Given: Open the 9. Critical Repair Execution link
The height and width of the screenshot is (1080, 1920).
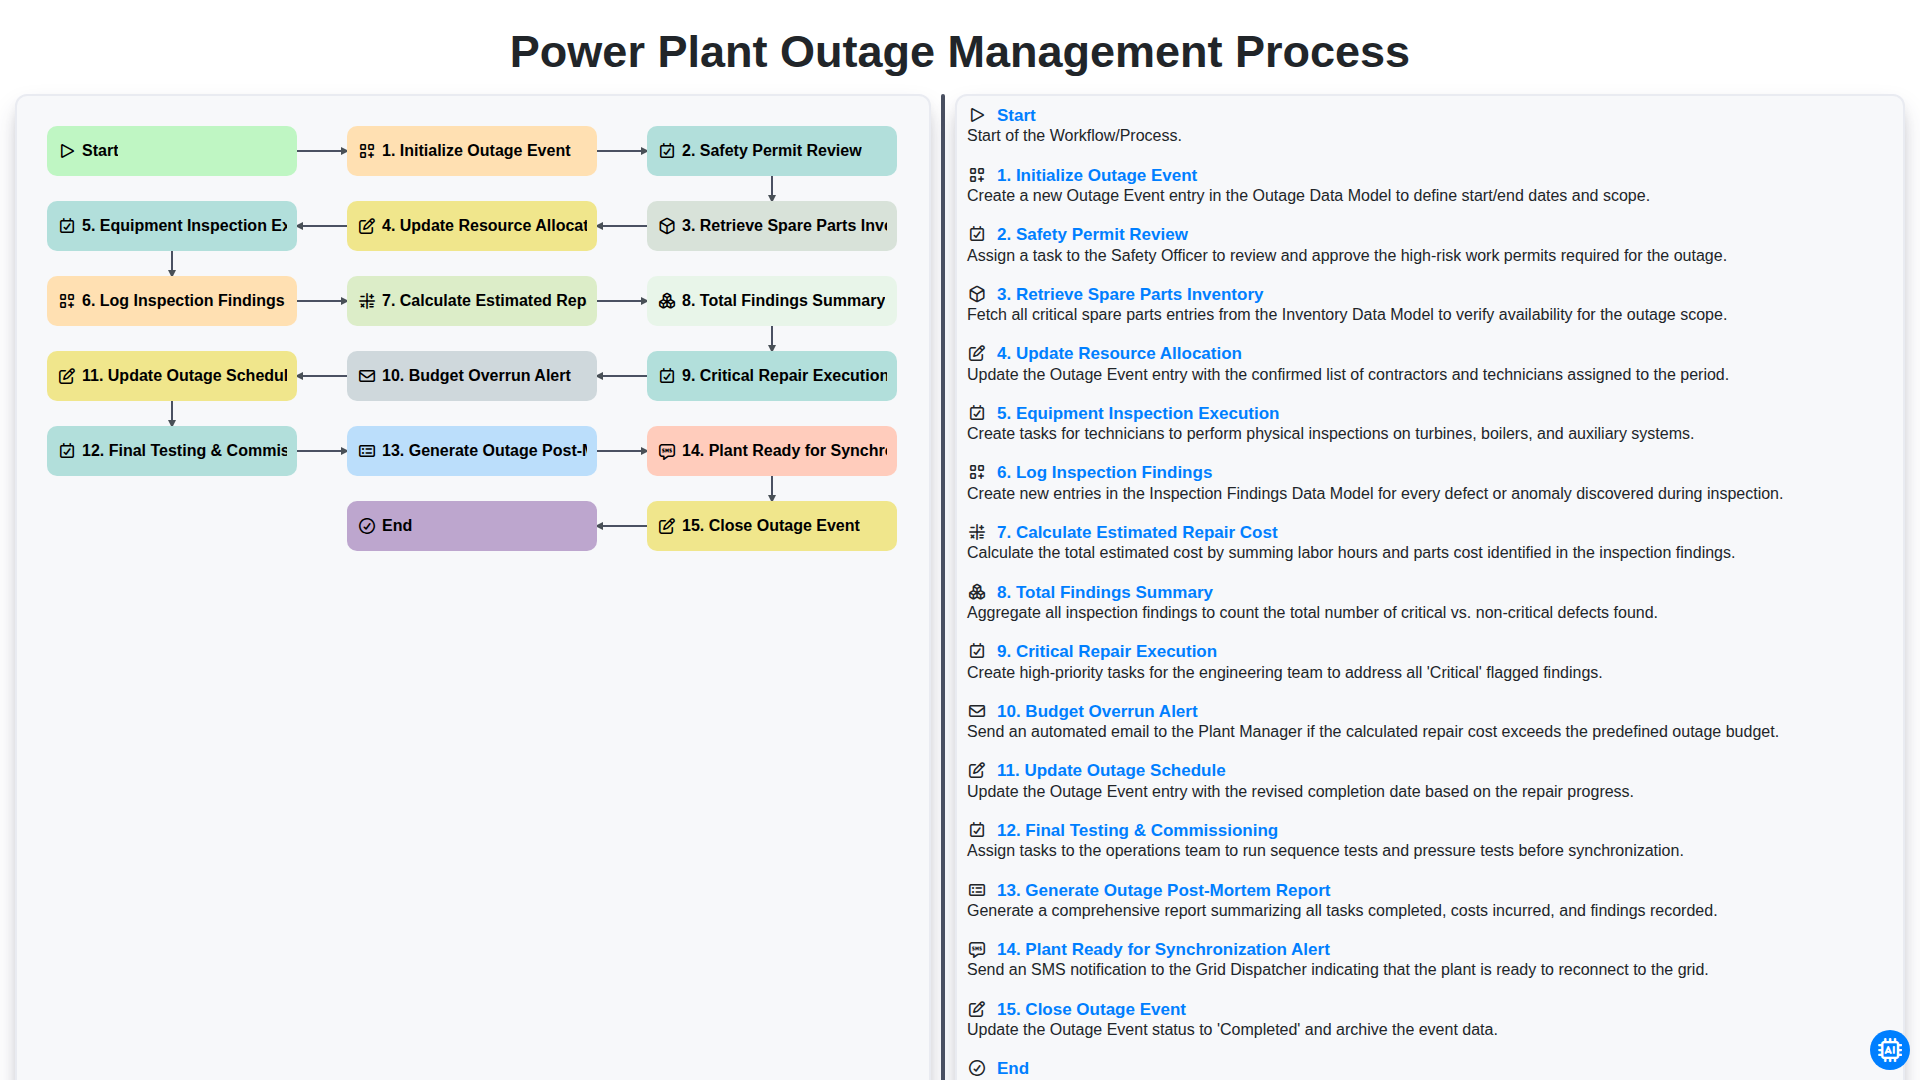Looking at the screenshot, I should (1107, 651).
